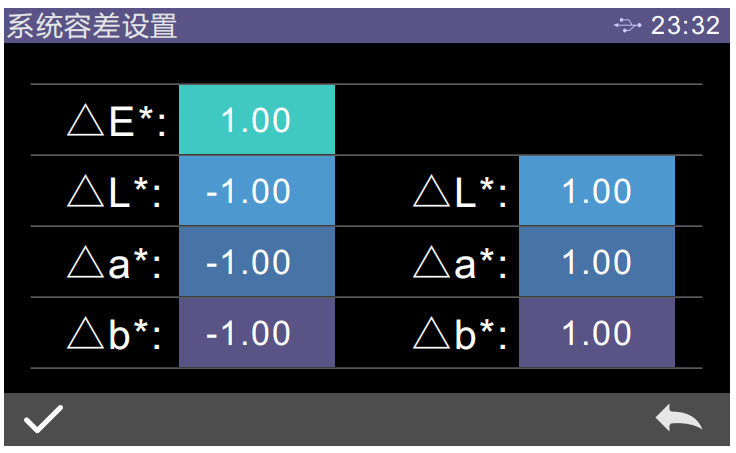
Task: Confirm settings with the checkmark icon
Action: tap(43, 419)
